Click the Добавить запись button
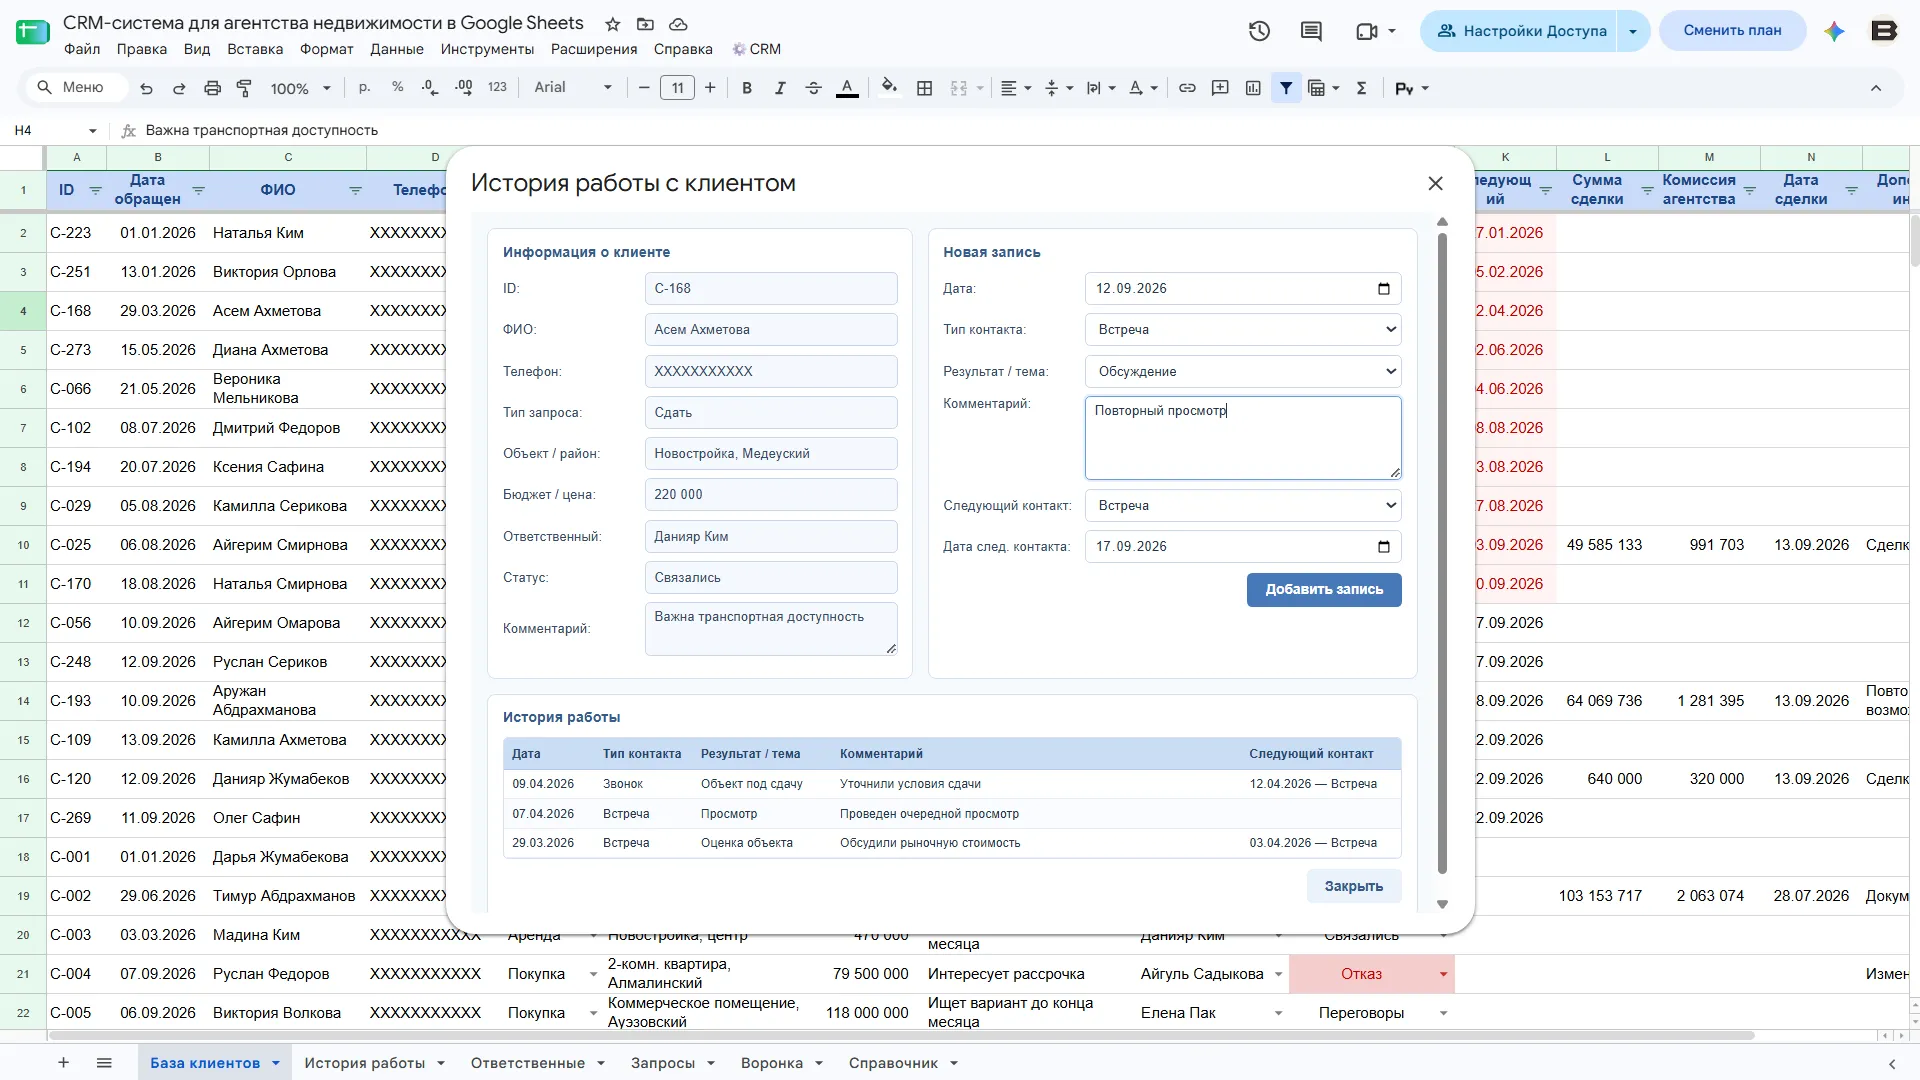The image size is (1920, 1080). click(x=1324, y=590)
